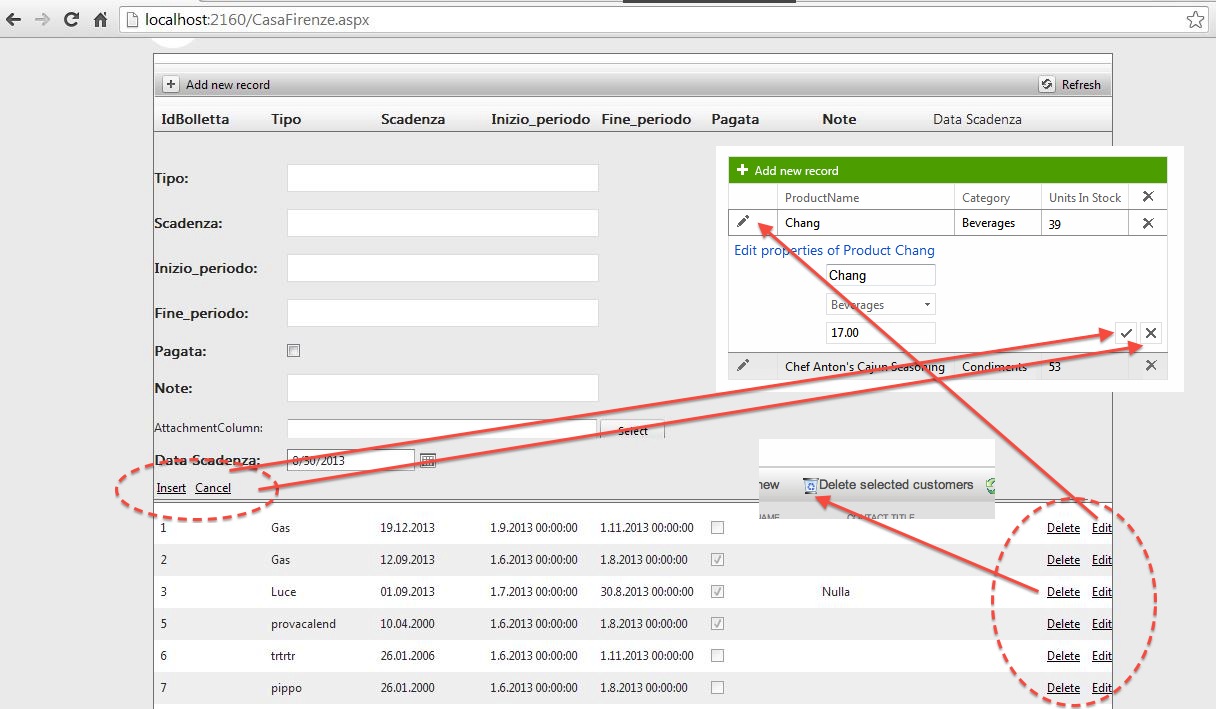Image resolution: width=1216 pixels, height=709 pixels.
Task: Click the Data Scadenza date input
Action: [x=351, y=460]
